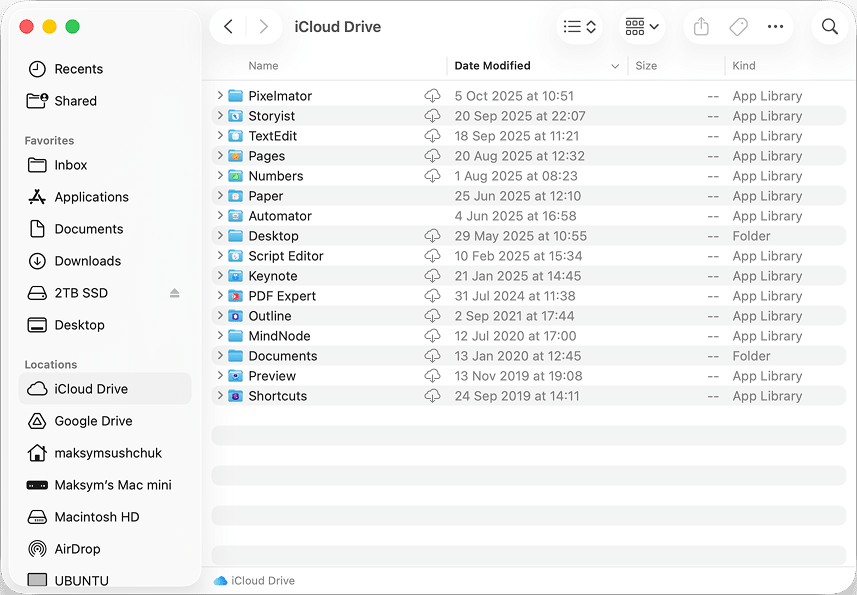857x595 pixels.
Task: Download Keynote using its cloud icon
Action: [433, 276]
